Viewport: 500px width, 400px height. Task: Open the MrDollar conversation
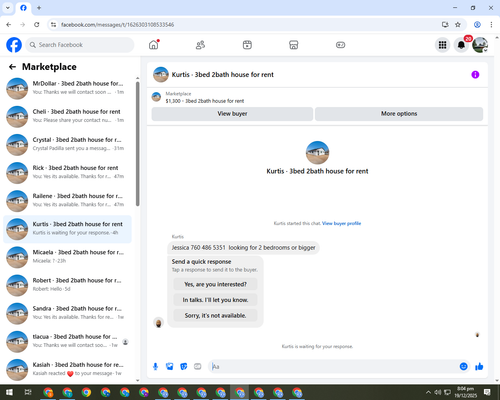pos(67,88)
